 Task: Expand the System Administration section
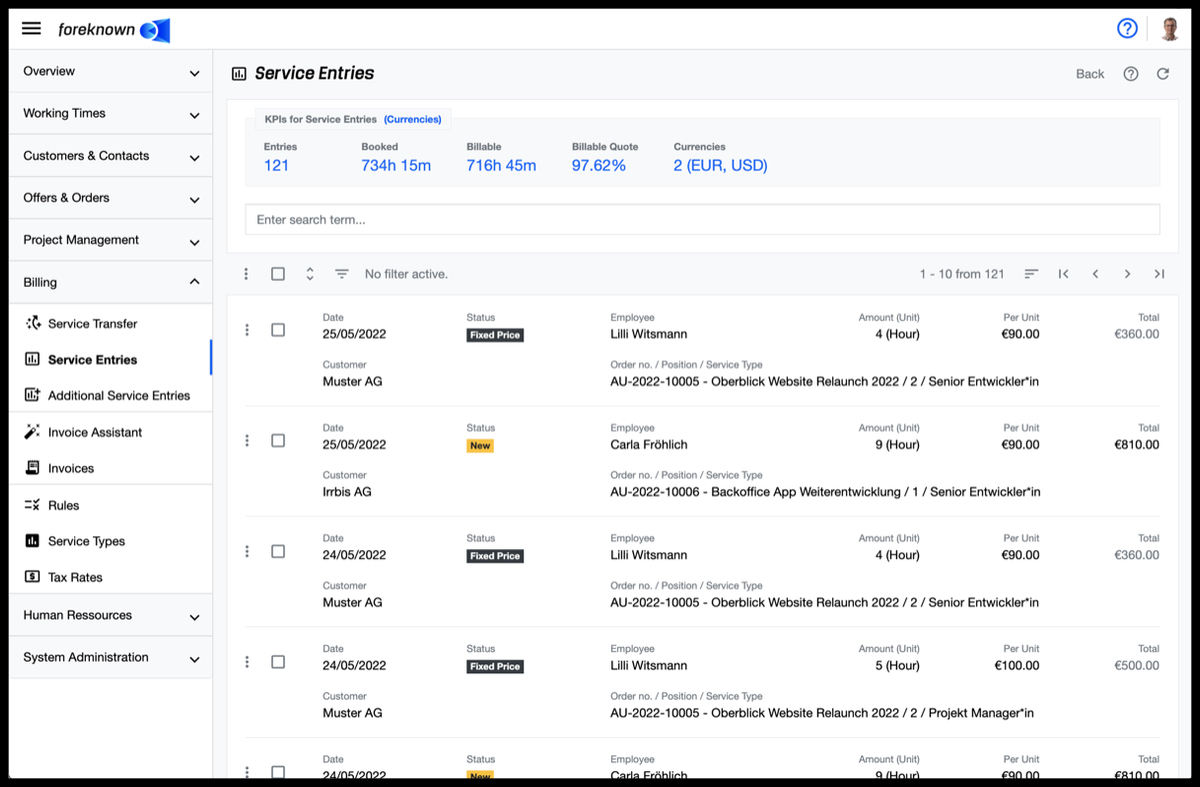(x=110, y=658)
